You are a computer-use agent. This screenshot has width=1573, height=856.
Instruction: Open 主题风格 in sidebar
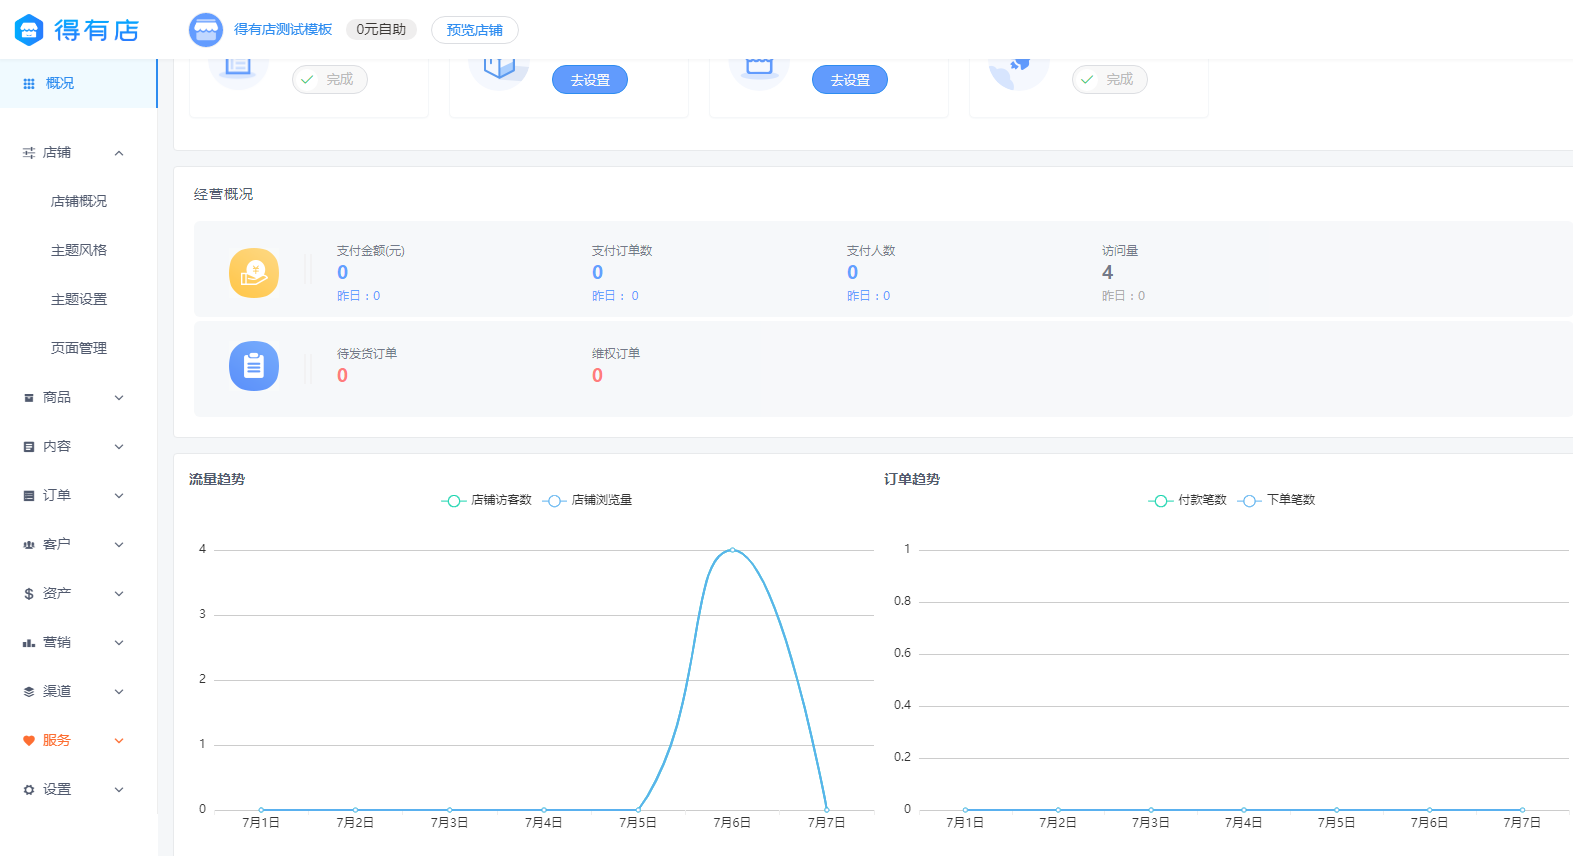point(79,250)
